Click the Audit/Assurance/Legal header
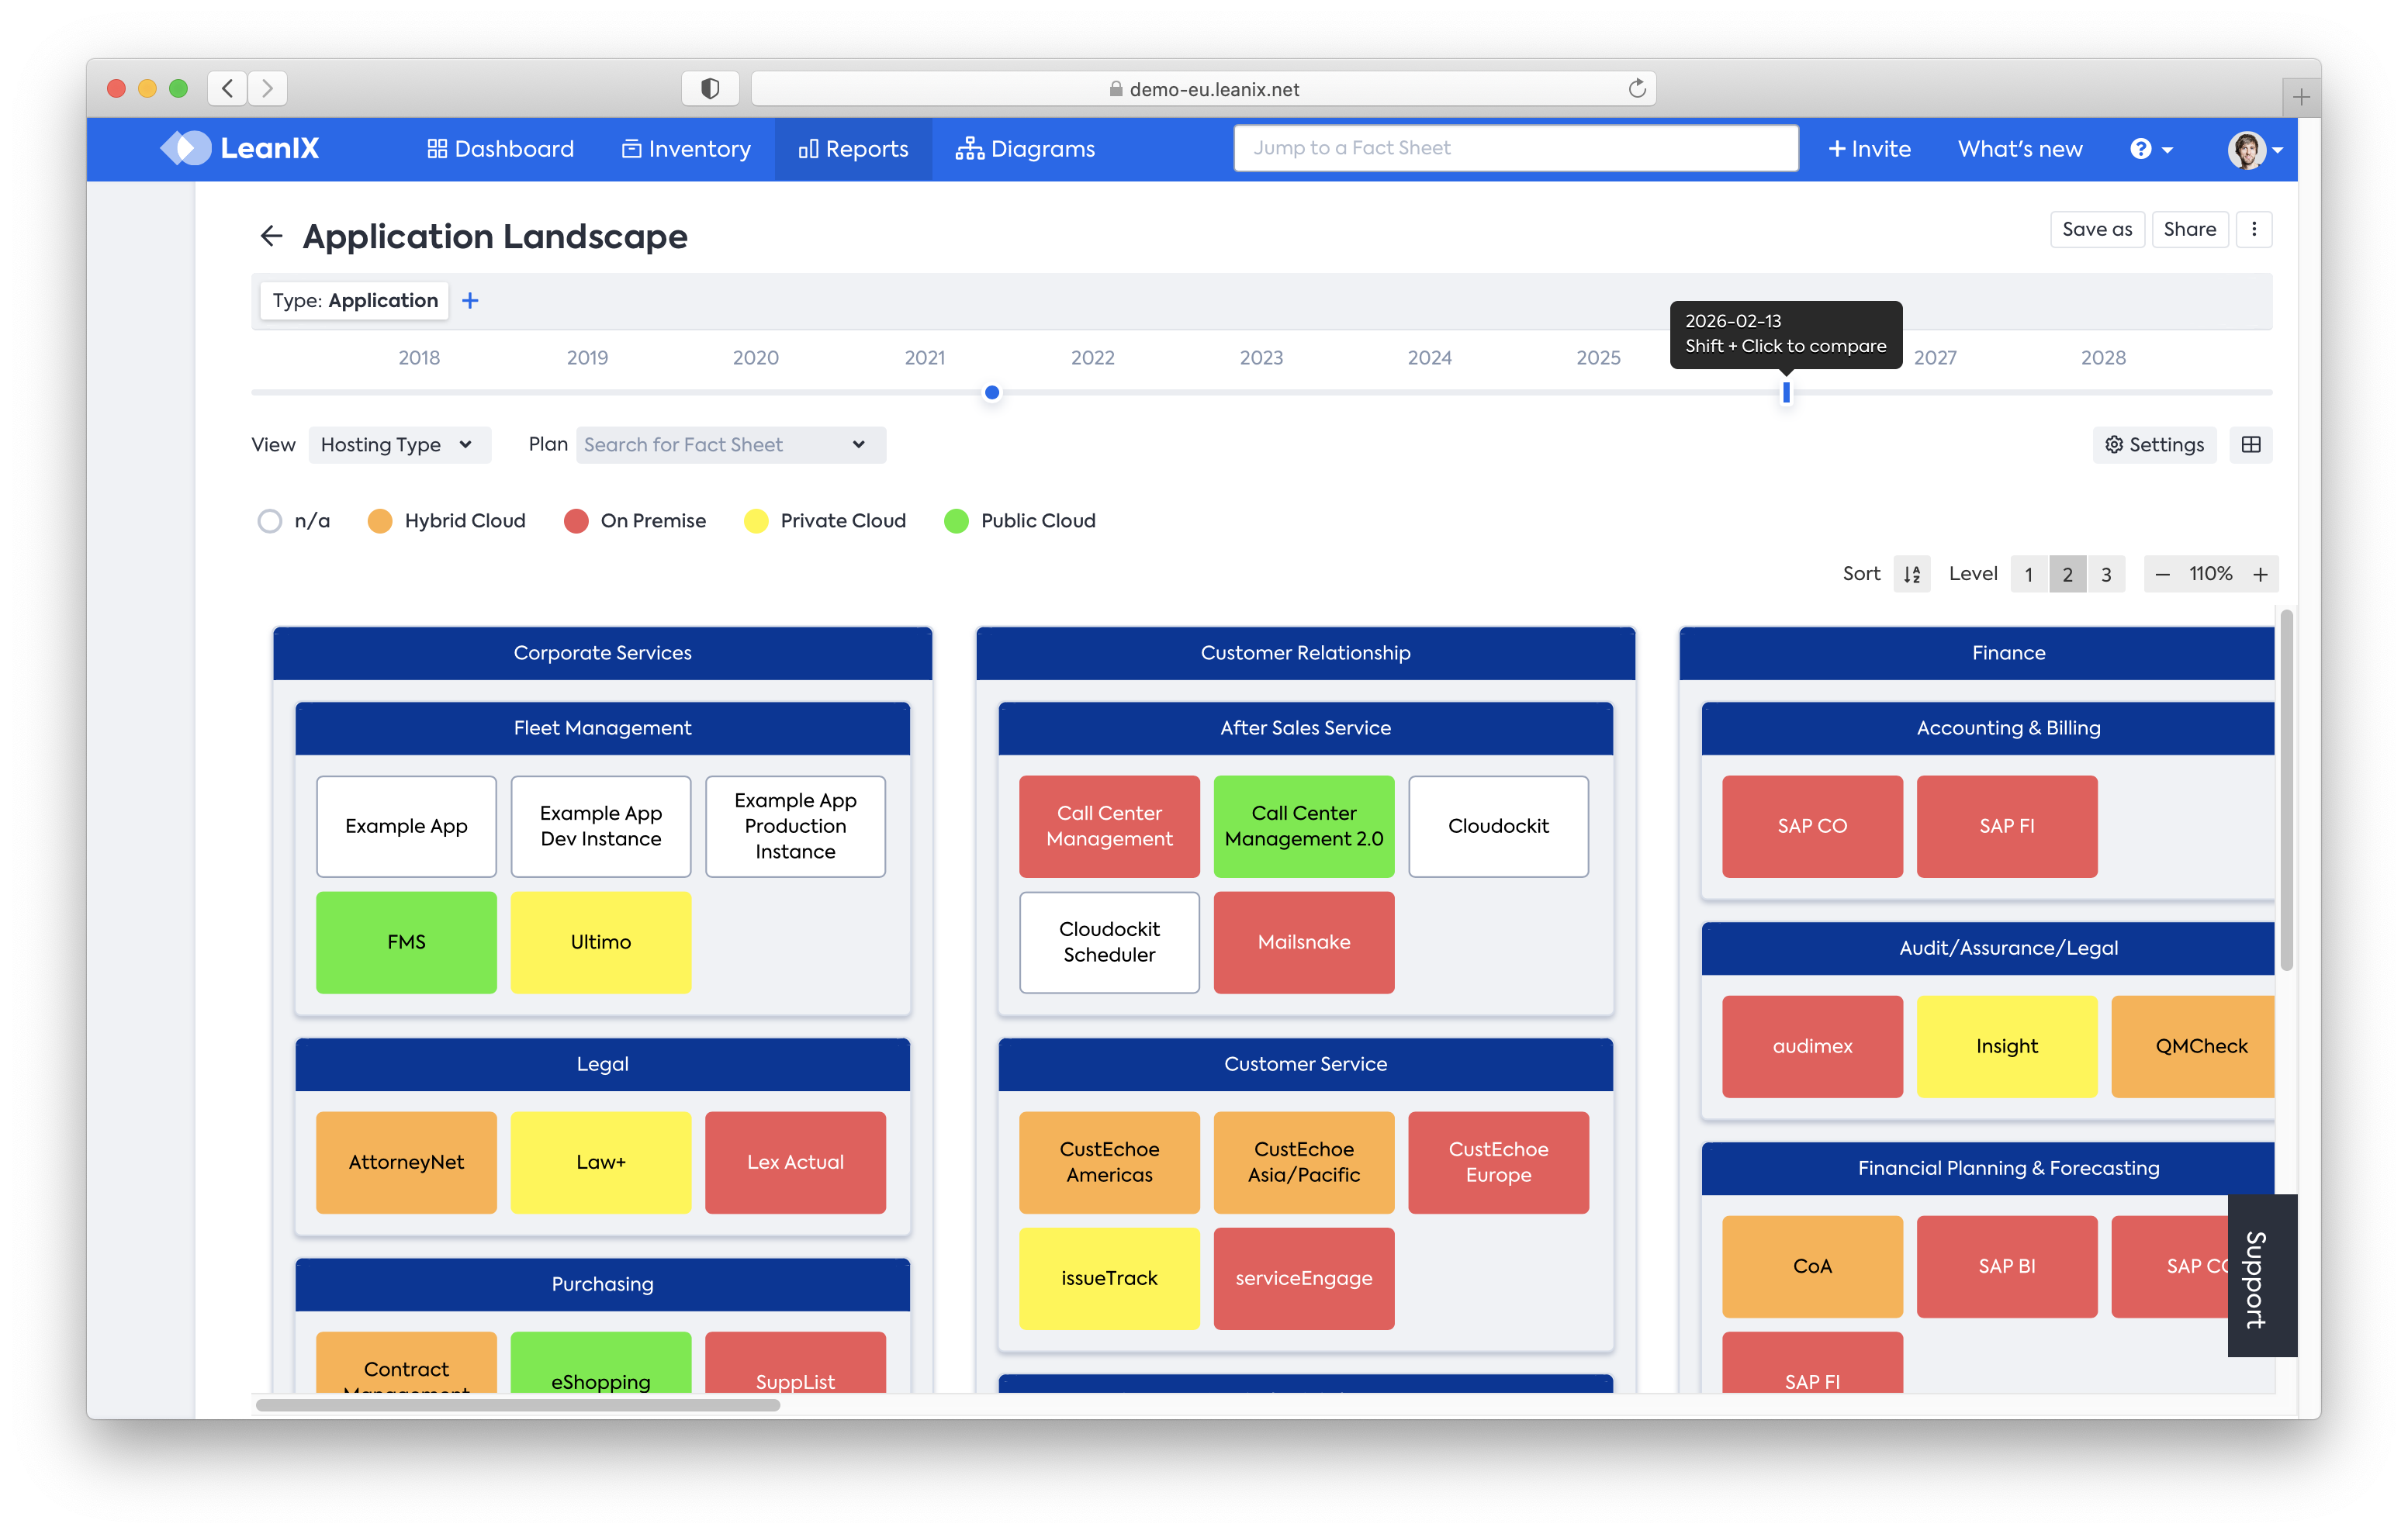 click(x=1988, y=948)
